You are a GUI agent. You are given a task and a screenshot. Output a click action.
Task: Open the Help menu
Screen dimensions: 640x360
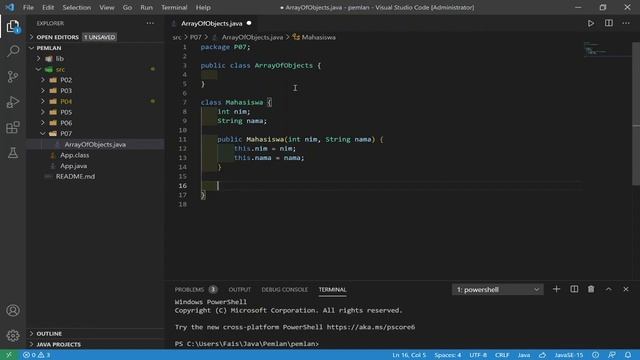coord(203,7)
